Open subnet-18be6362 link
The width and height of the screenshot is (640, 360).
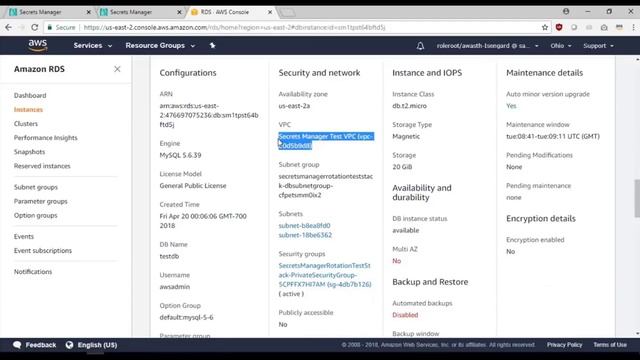305,235
